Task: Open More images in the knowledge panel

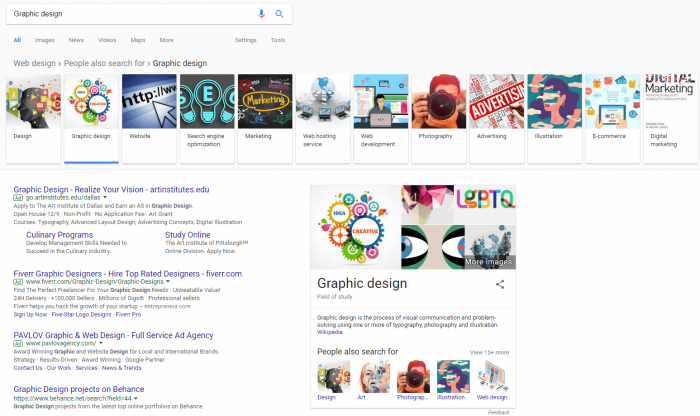Action: pos(489,262)
